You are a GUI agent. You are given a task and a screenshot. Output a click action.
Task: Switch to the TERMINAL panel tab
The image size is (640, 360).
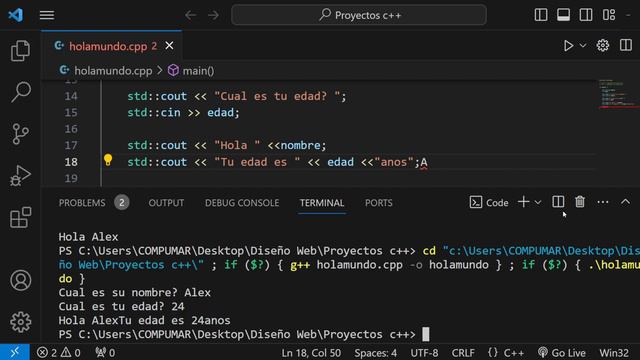click(x=322, y=203)
